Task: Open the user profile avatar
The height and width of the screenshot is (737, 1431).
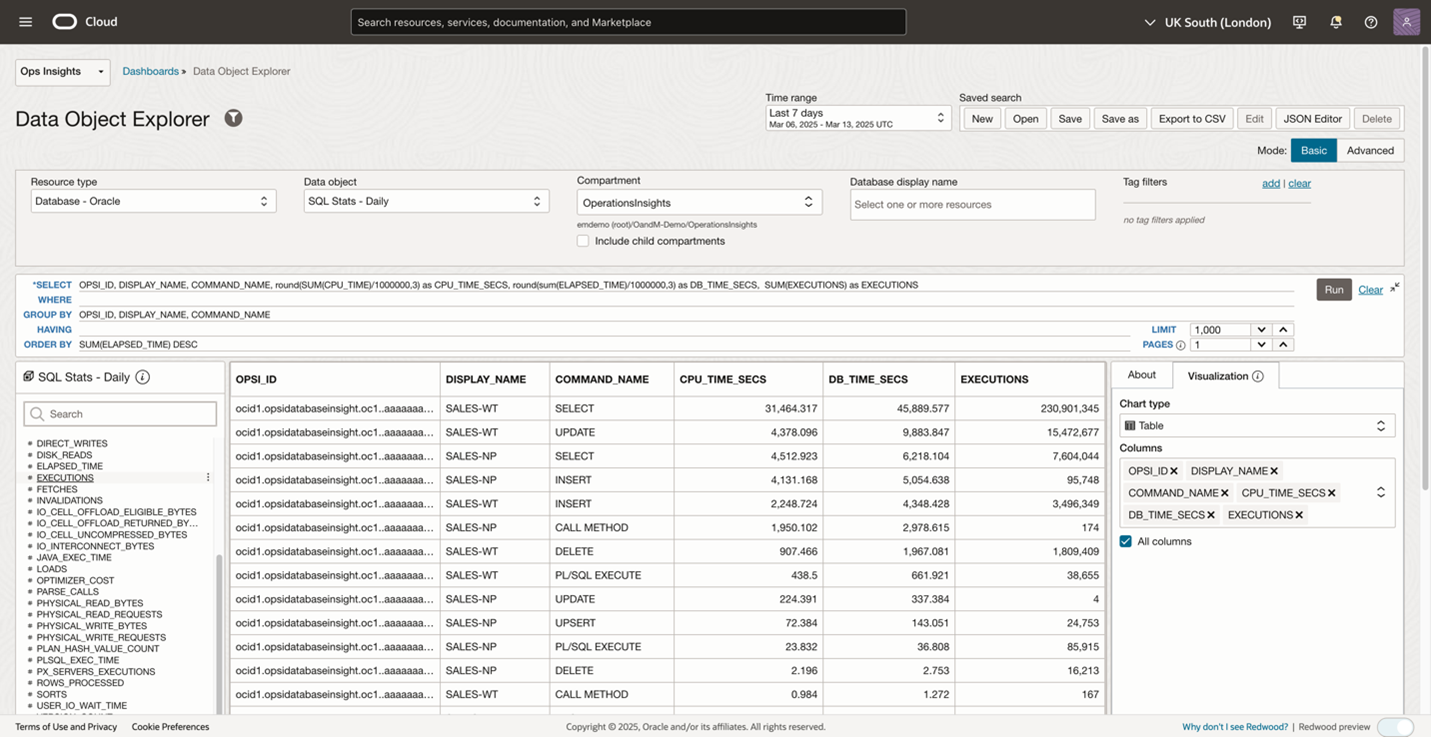Action: (1406, 22)
